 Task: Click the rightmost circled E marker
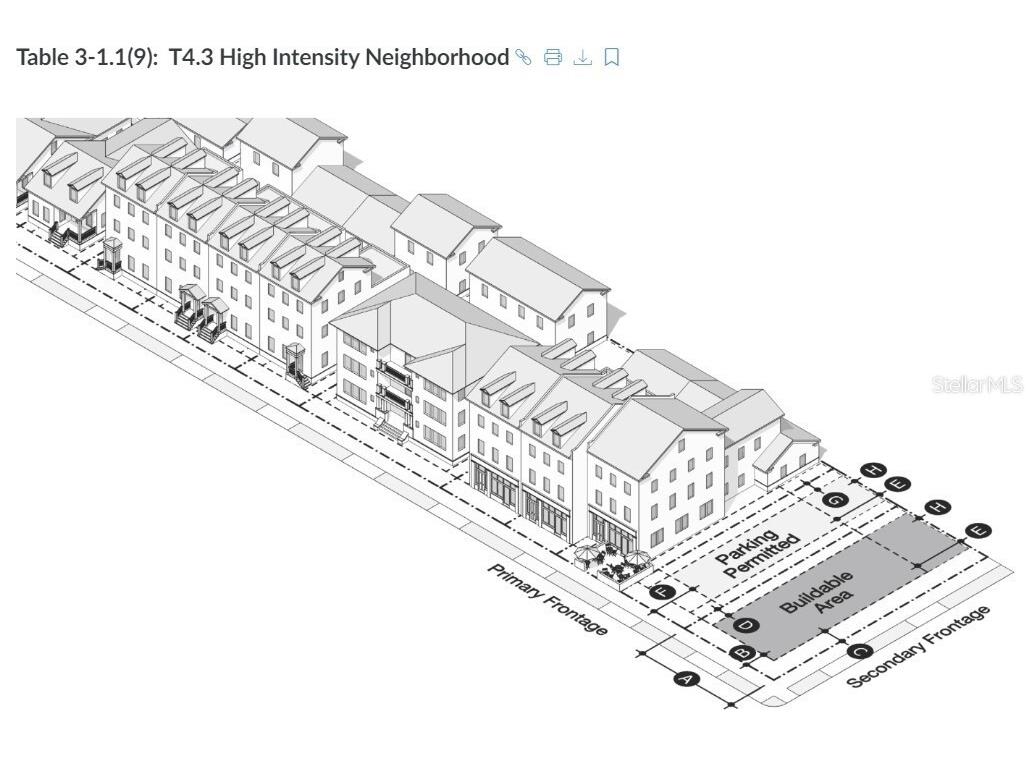[x=980, y=531]
